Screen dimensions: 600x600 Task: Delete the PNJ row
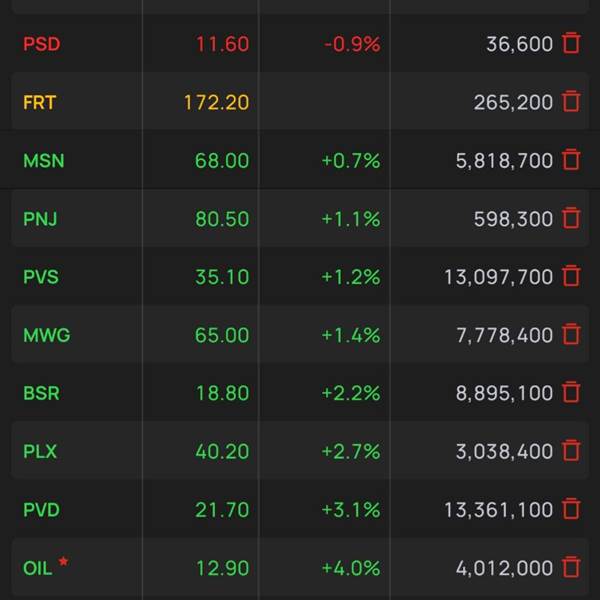coord(571,218)
